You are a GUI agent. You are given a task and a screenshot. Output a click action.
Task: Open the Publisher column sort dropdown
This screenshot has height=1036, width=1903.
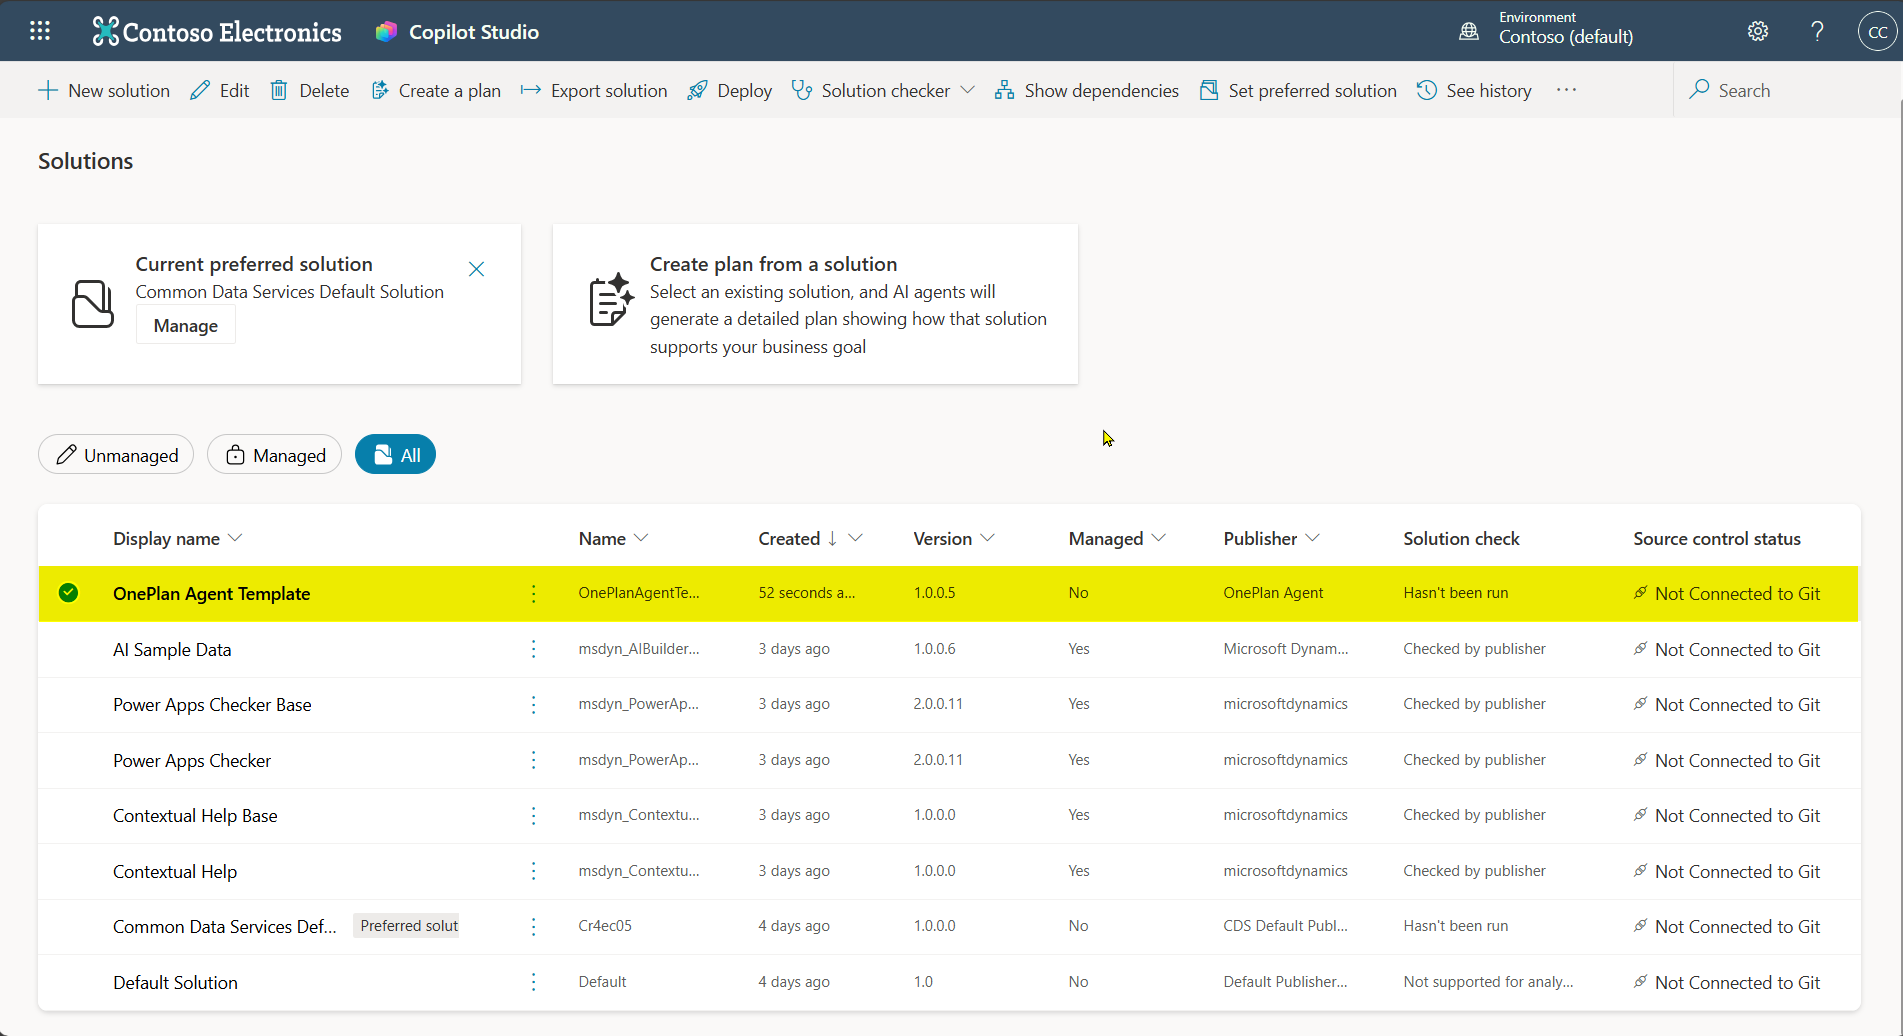[1313, 538]
